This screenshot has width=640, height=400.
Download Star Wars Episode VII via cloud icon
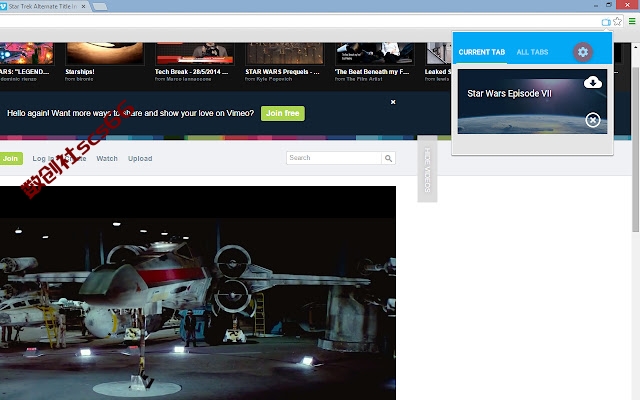(x=593, y=82)
